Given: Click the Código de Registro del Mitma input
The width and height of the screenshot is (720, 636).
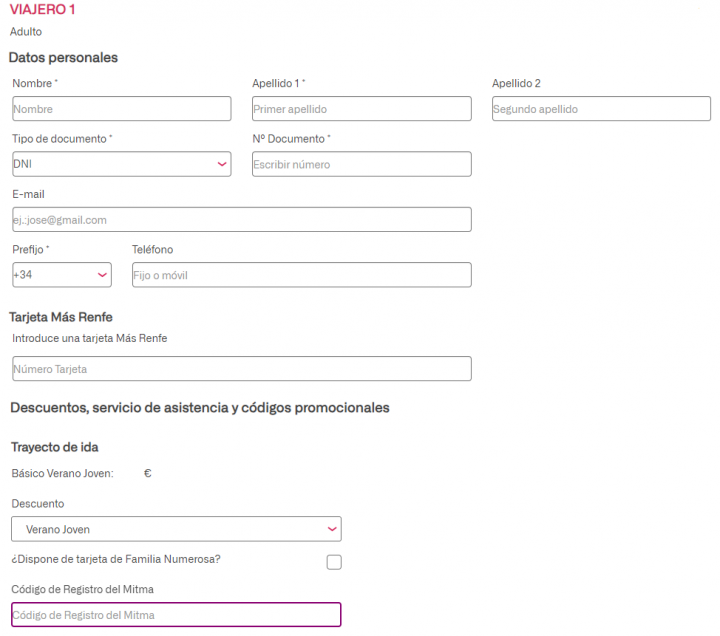Looking at the screenshot, I should point(176,615).
